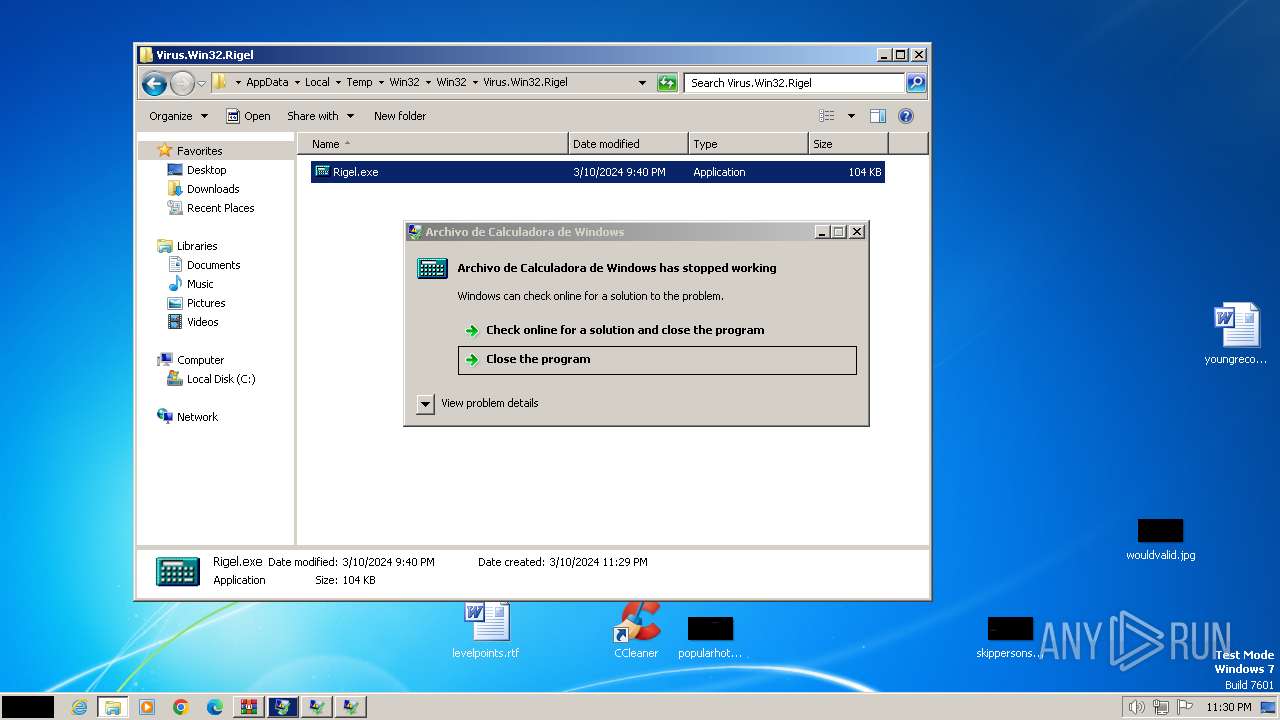Sort by the Date modified column
The width and height of the screenshot is (1280, 720).
[628, 144]
